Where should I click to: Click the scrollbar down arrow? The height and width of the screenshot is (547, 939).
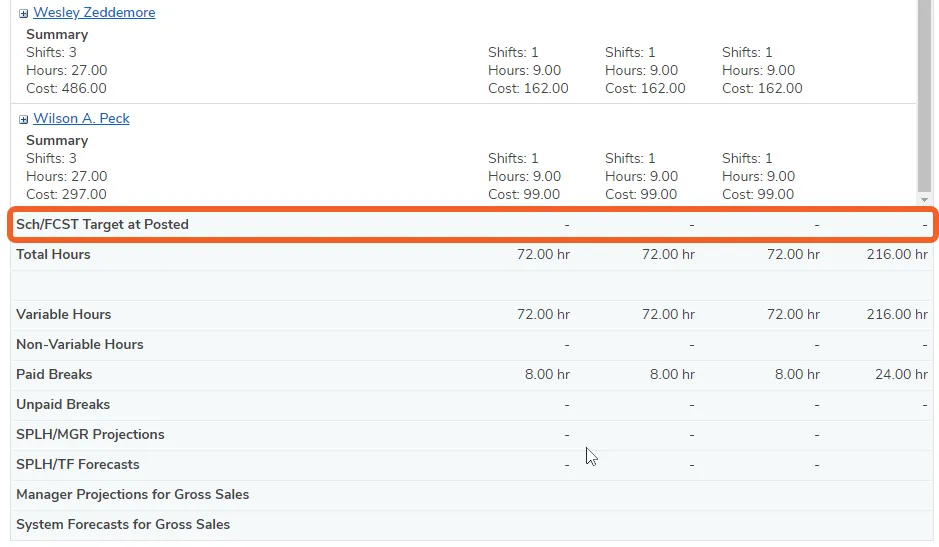(924, 200)
